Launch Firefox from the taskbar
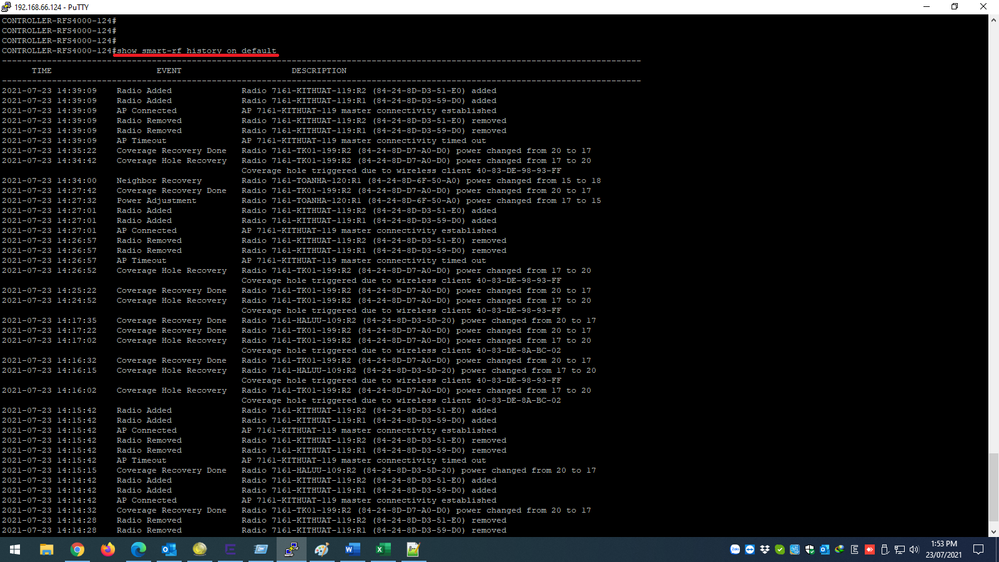This screenshot has width=999, height=562. [x=108, y=549]
